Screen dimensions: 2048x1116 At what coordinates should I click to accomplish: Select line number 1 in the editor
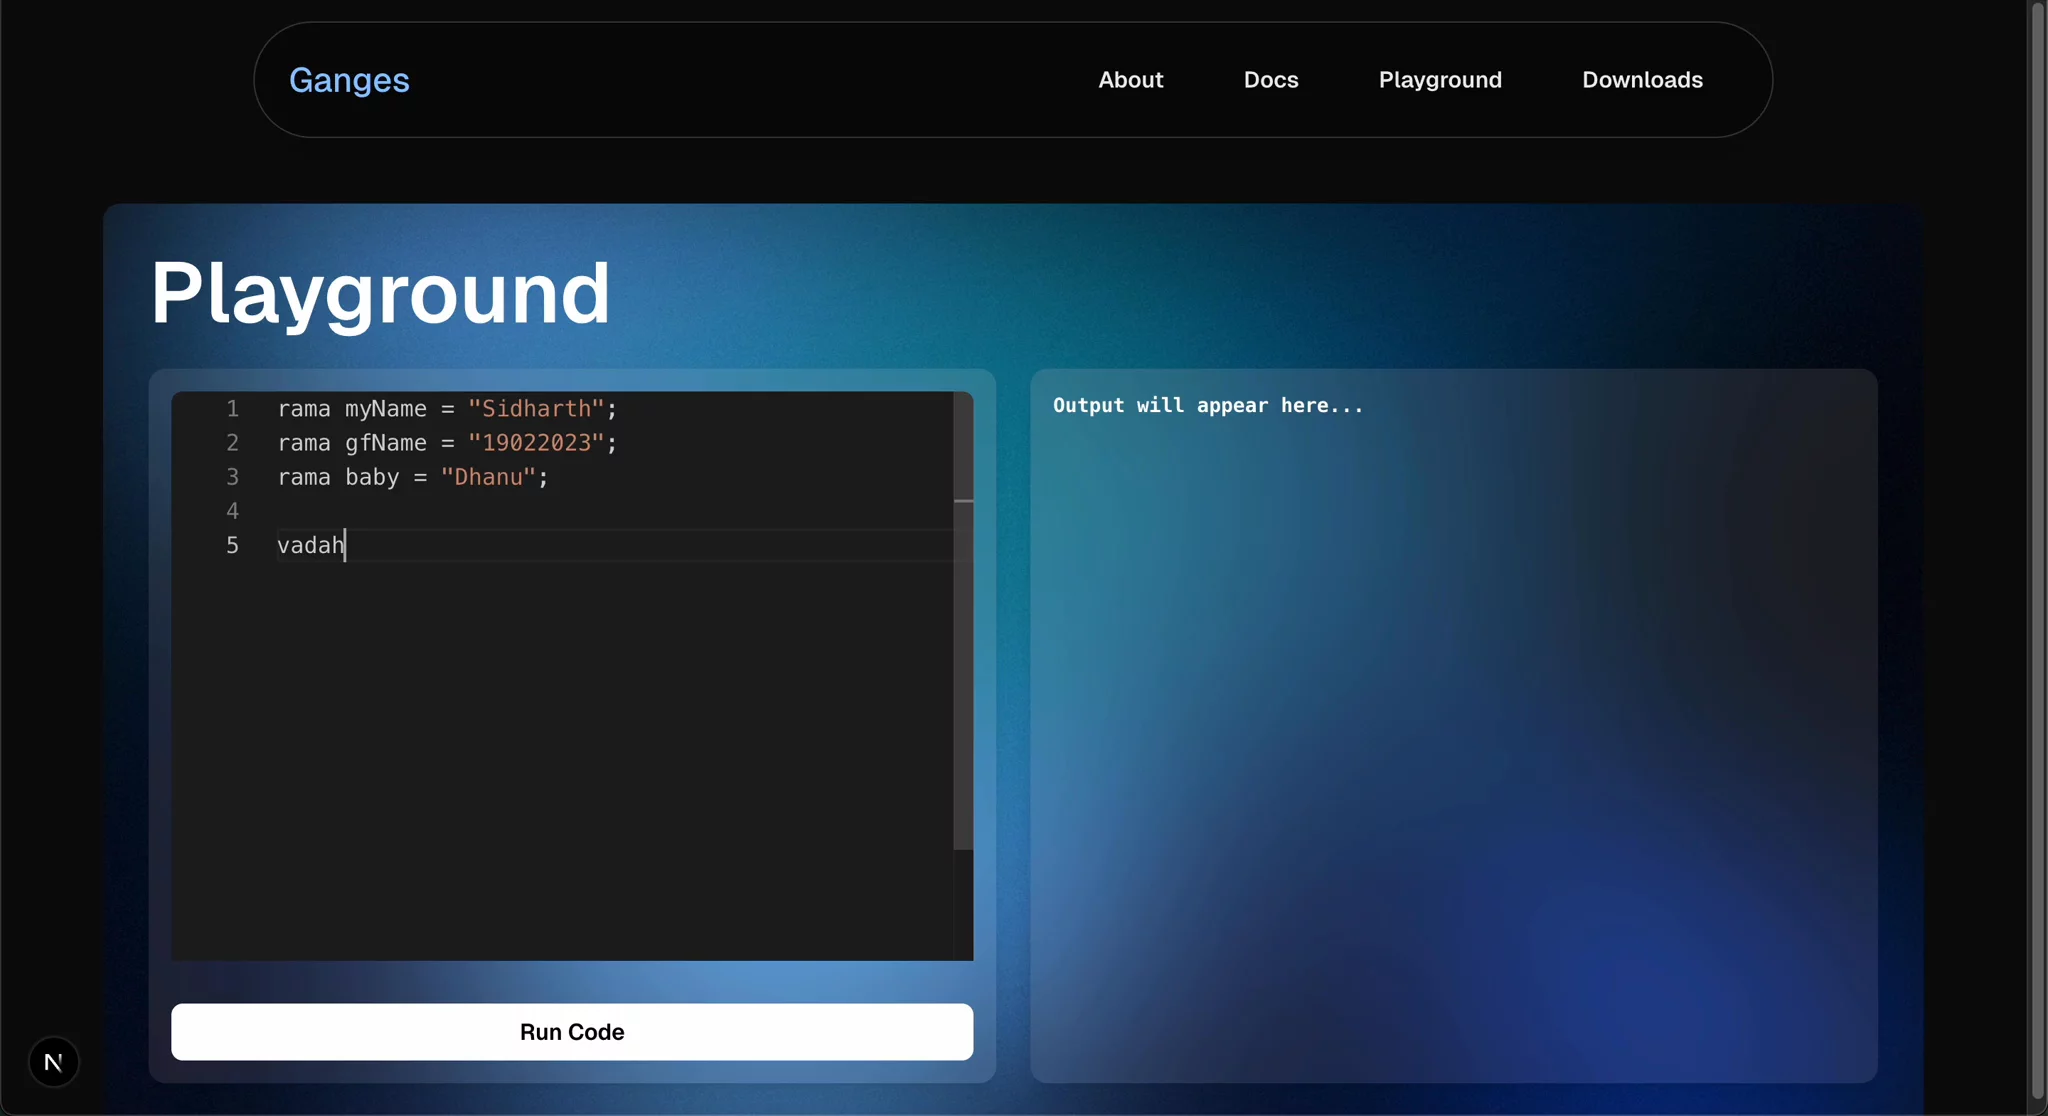(233, 408)
